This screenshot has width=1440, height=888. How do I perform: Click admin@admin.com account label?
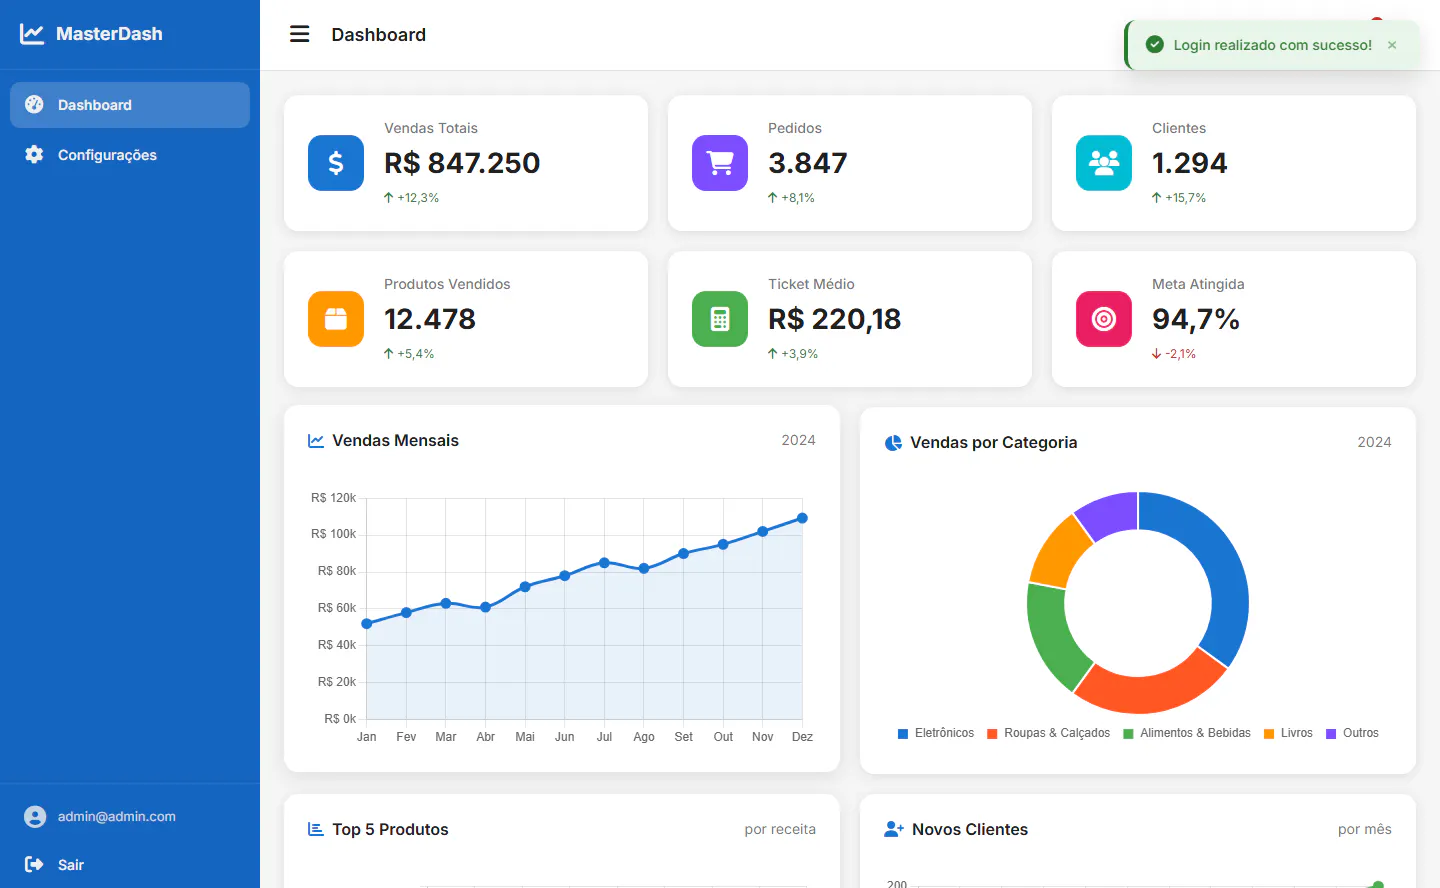tap(117, 816)
